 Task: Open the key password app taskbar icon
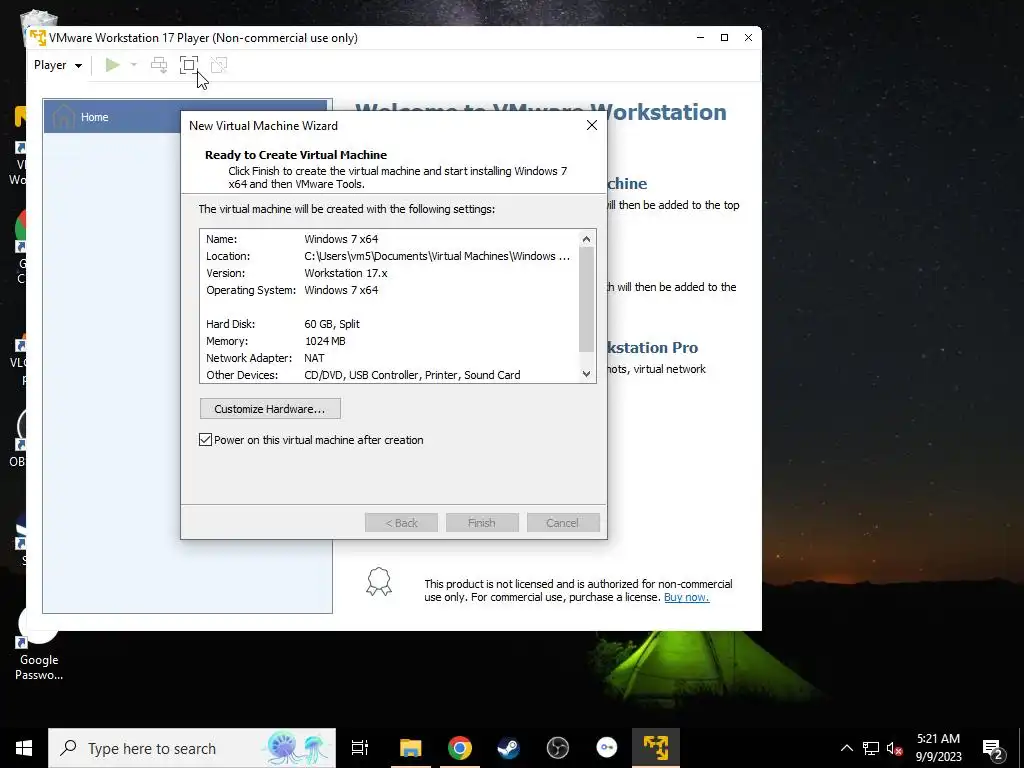[x=607, y=748]
